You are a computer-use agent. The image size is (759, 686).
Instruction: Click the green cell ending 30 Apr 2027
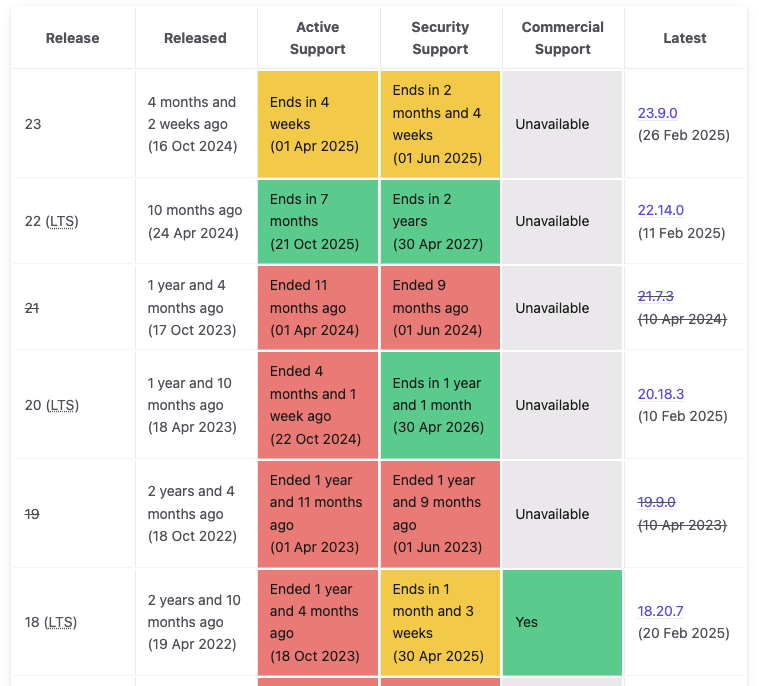pyautogui.click(x=440, y=222)
